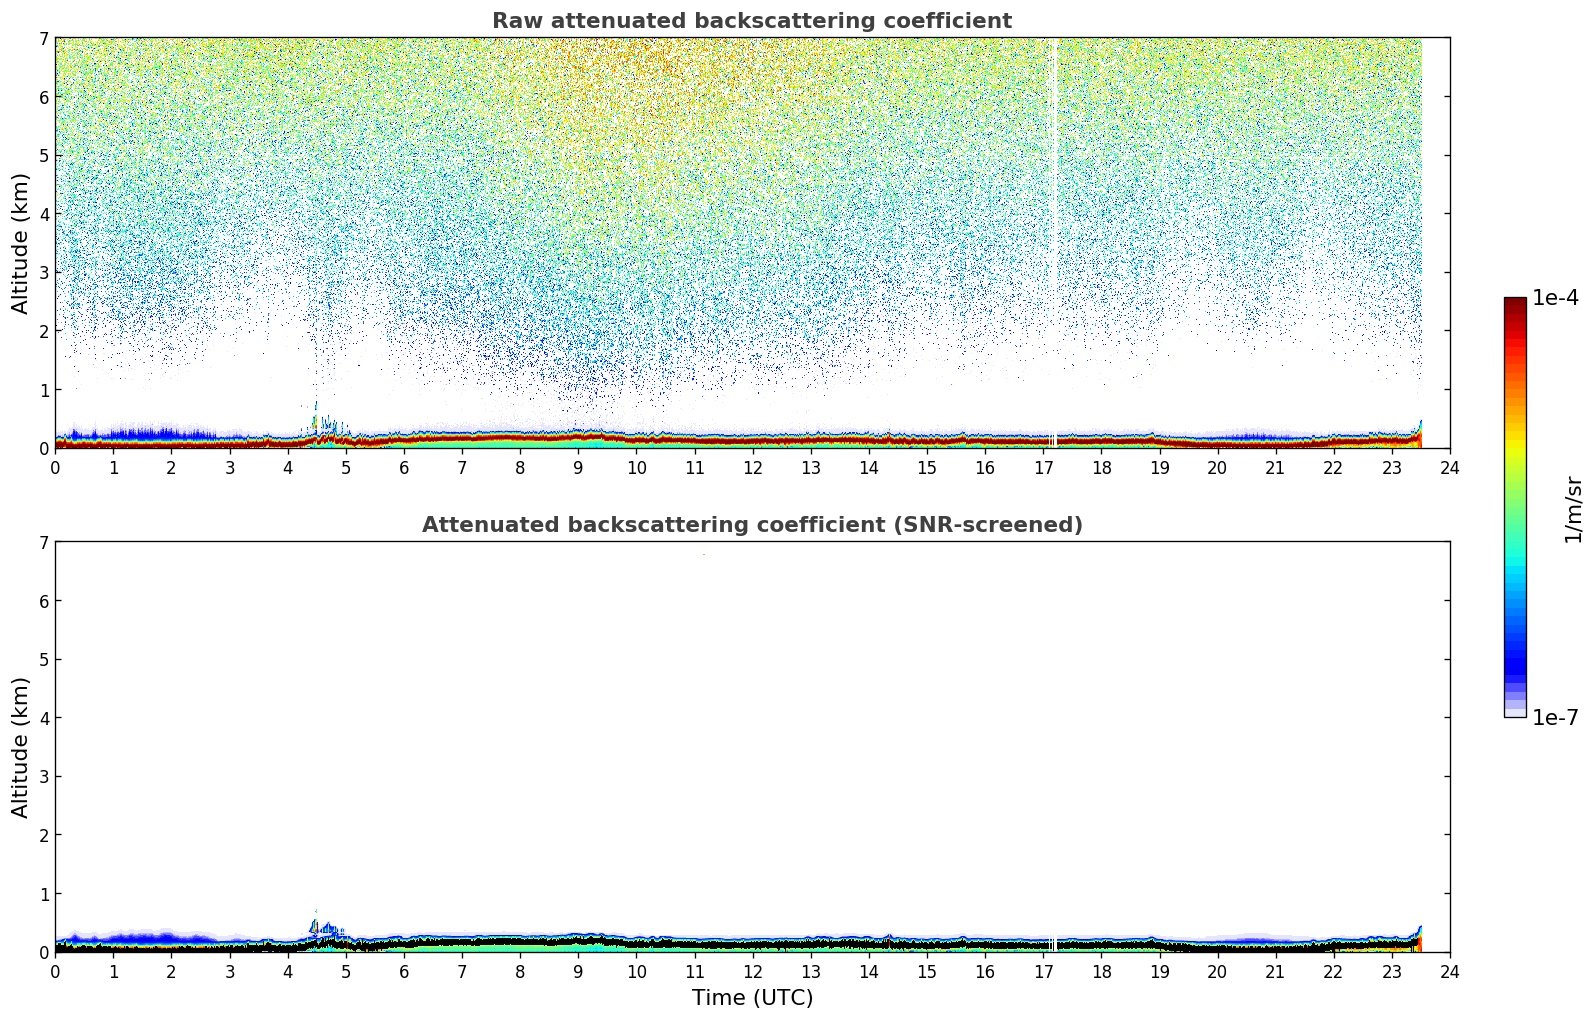Click the colorbar's "1e-7" minimum label
This screenshot has width=1595, height=1020.
(1555, 718)
